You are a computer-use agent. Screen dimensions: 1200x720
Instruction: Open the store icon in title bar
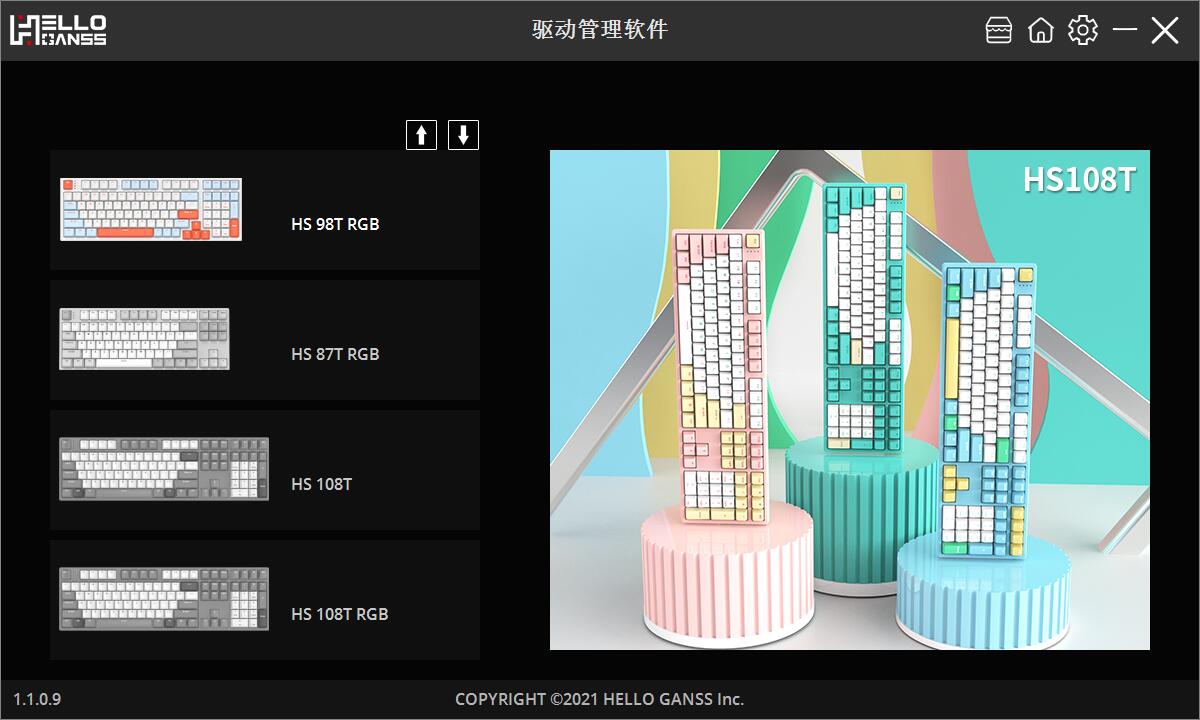(x=999, y=30)
